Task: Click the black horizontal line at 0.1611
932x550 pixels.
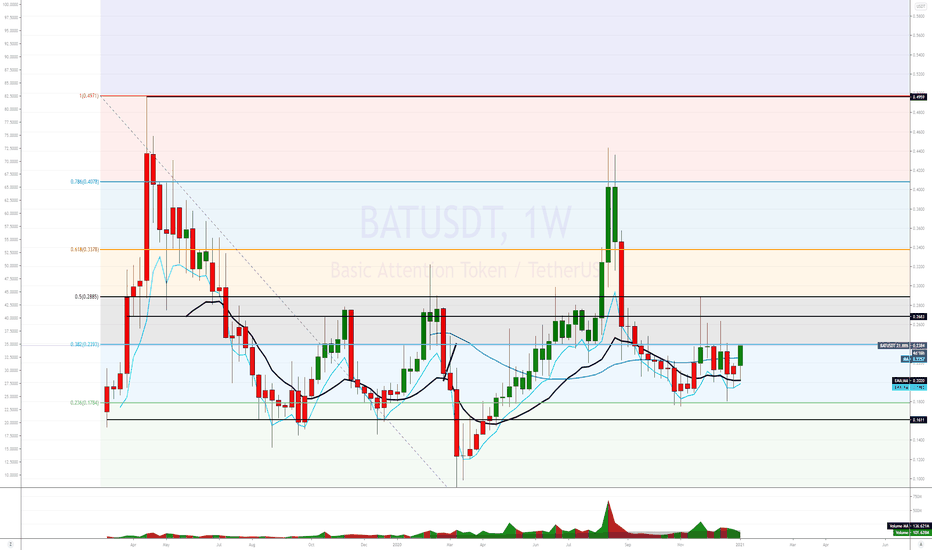Action: [x=508, y=420]
